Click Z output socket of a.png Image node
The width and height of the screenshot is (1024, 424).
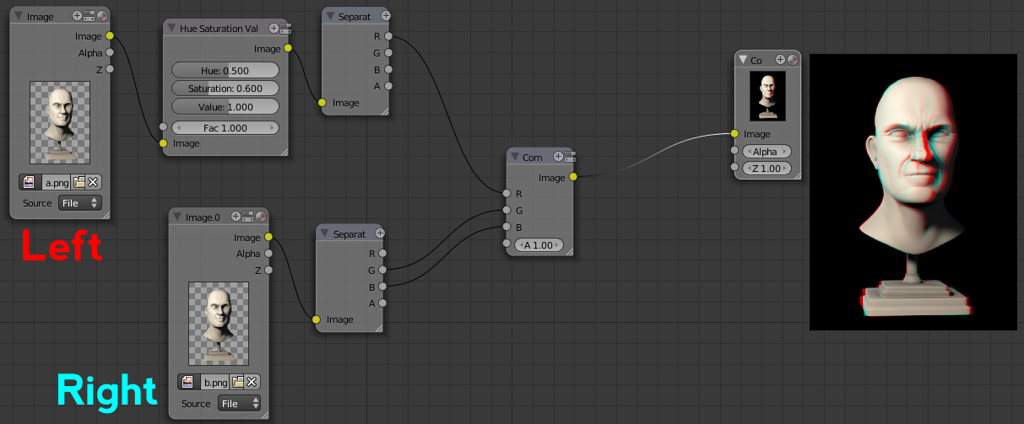pyautogui.click(x=109, y=69)
